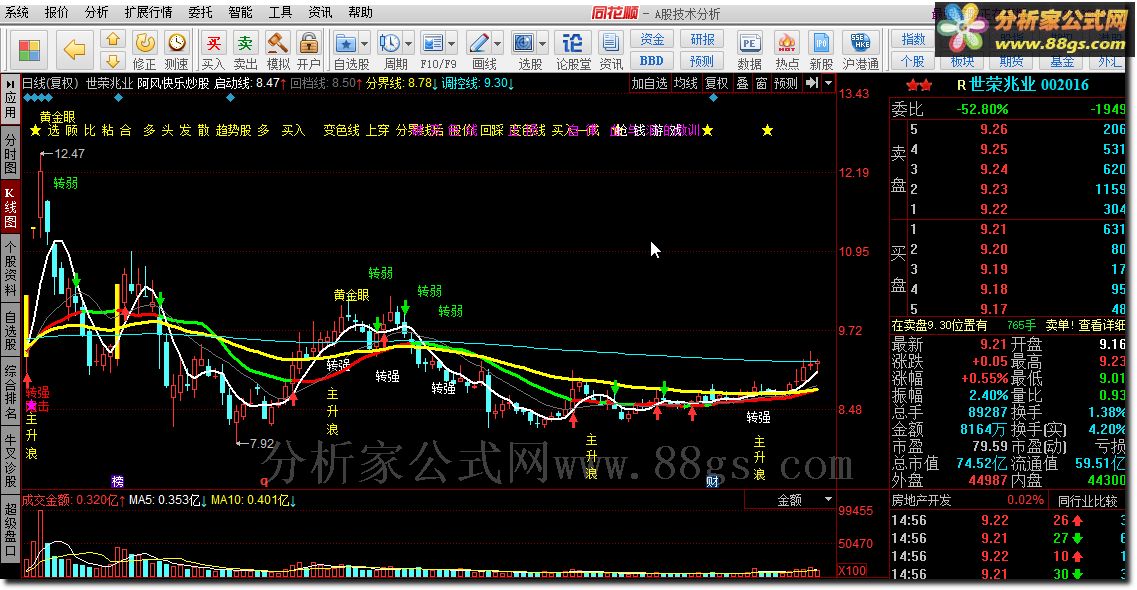Open the 报价 menu
This screenshot has height=590, width=1137.
(x=57, y=12)
